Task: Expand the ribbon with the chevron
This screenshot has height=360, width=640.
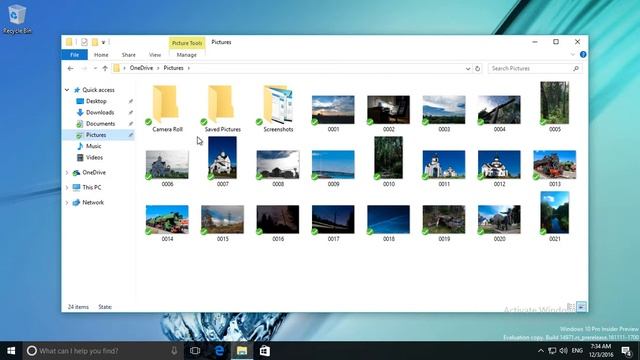Action: (573, 54)
